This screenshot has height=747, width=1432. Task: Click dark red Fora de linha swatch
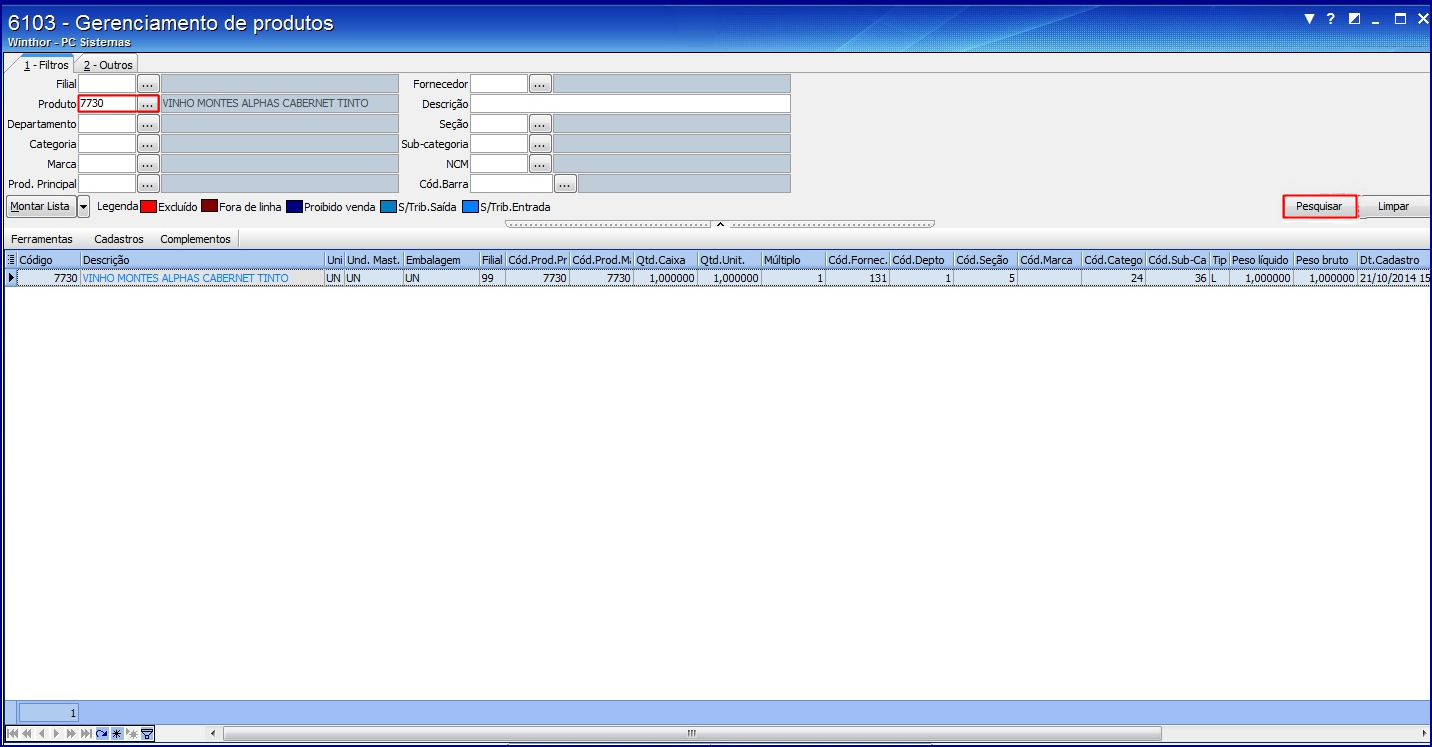click(209, 207)
